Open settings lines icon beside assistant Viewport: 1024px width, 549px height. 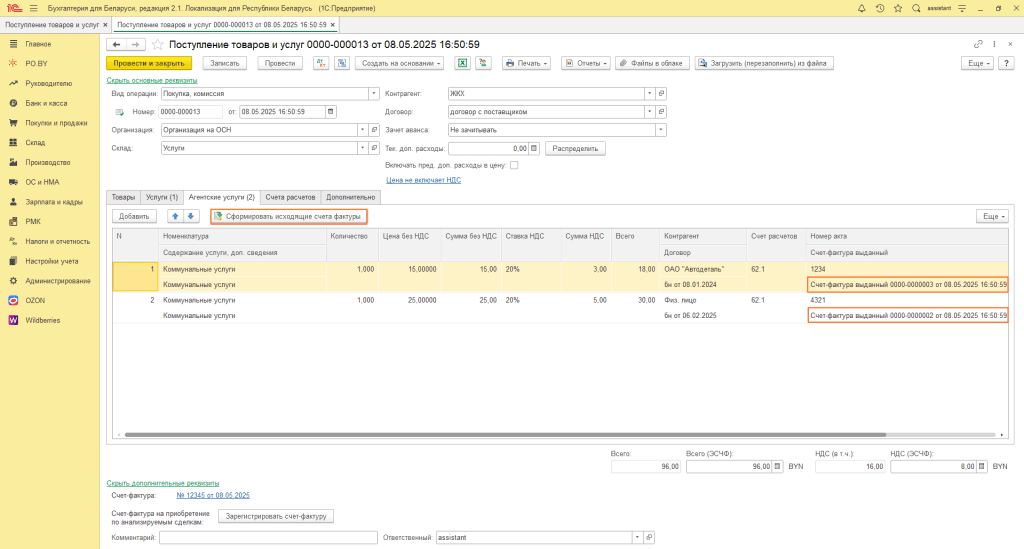pyautogui.click(x=962, y=8)
